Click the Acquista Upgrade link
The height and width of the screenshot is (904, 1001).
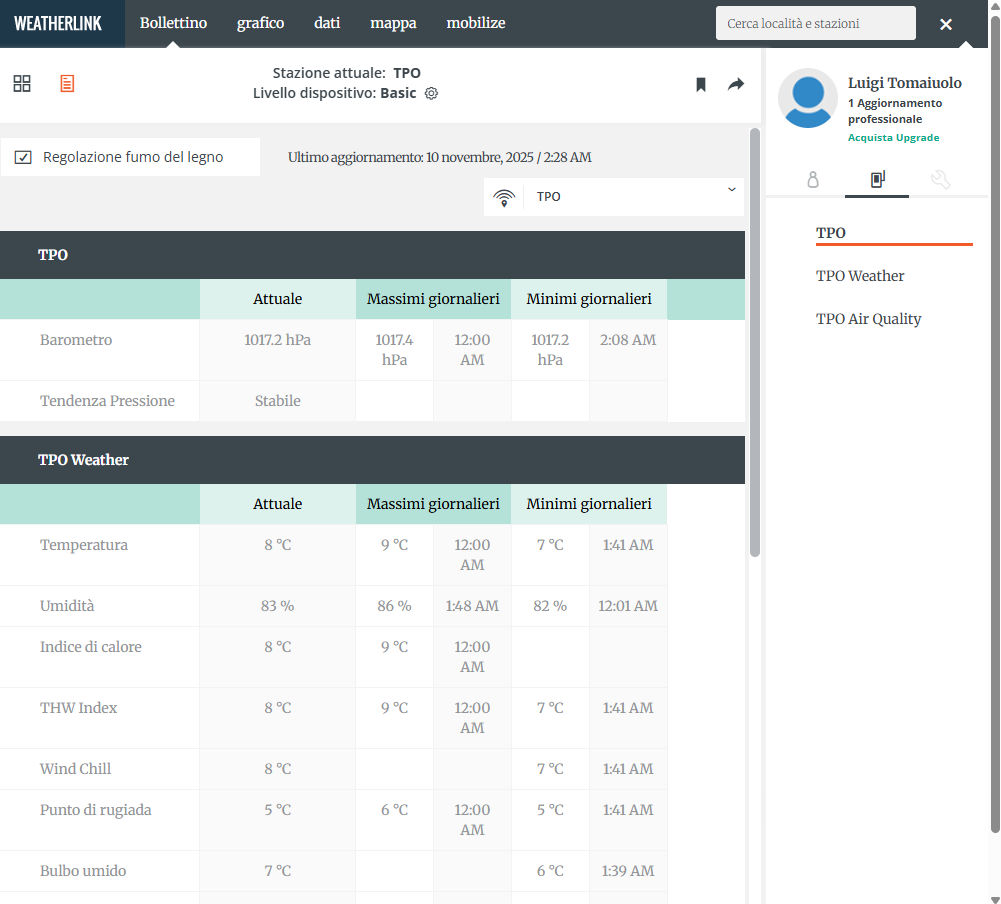[x=893, y=138]
